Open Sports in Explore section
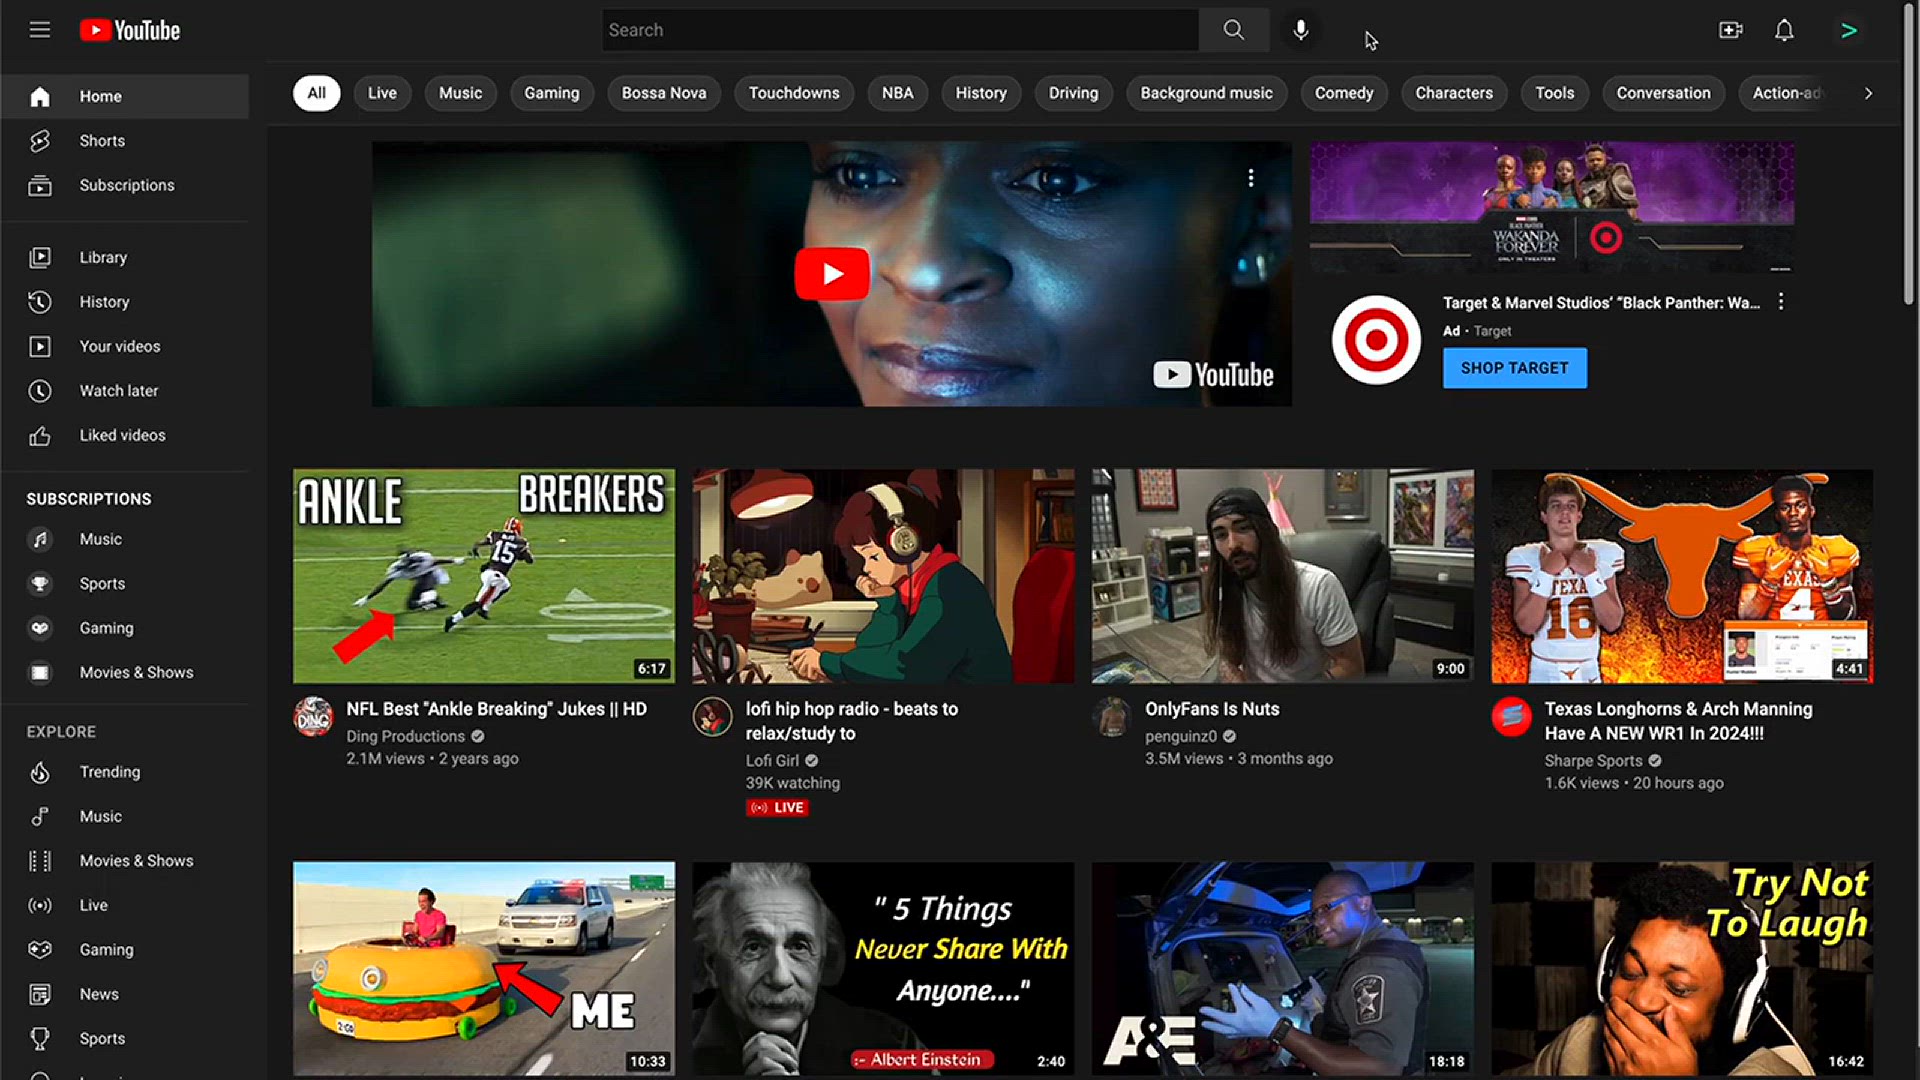Image resolution: width=1920 pixels, height=1080 pixels. click(125, 1039)
